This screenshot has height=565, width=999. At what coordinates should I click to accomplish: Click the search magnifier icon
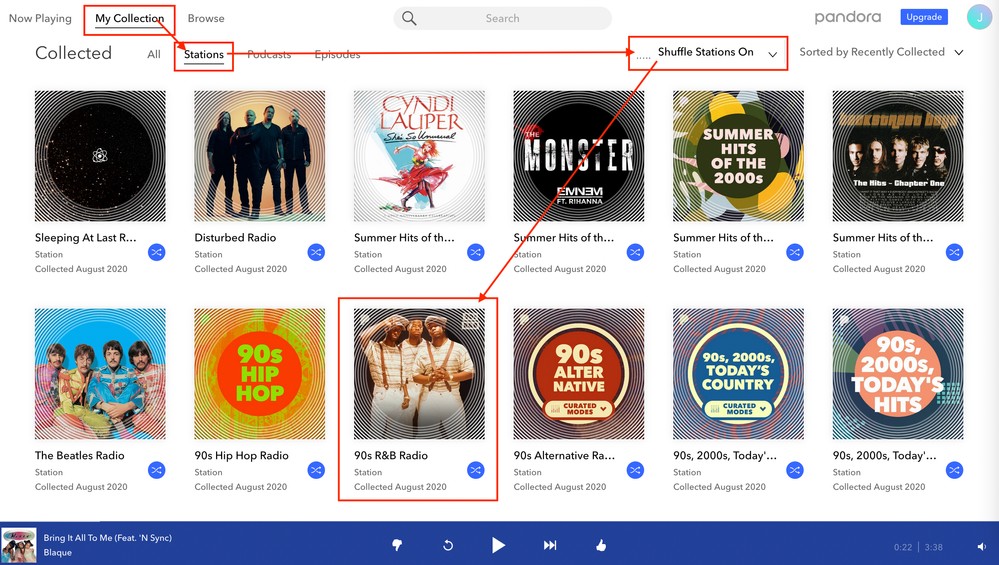tap(408, 18)
